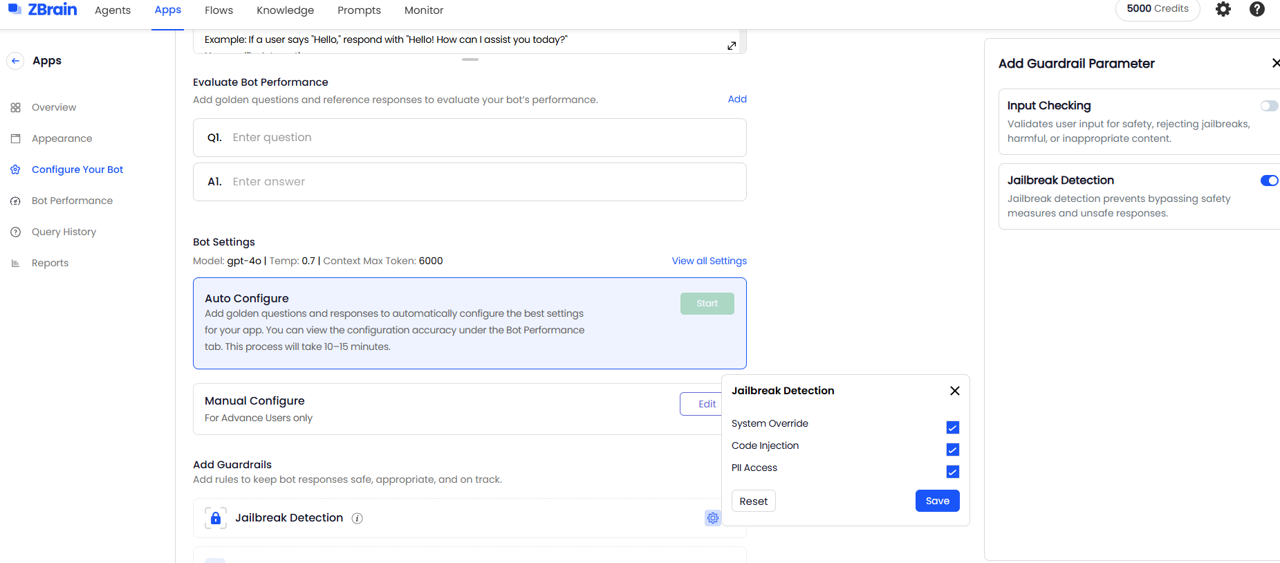This screenshot has height=563, width=1280.
Task: Uncheck the System Override checkbox
Action: point(952,427)
